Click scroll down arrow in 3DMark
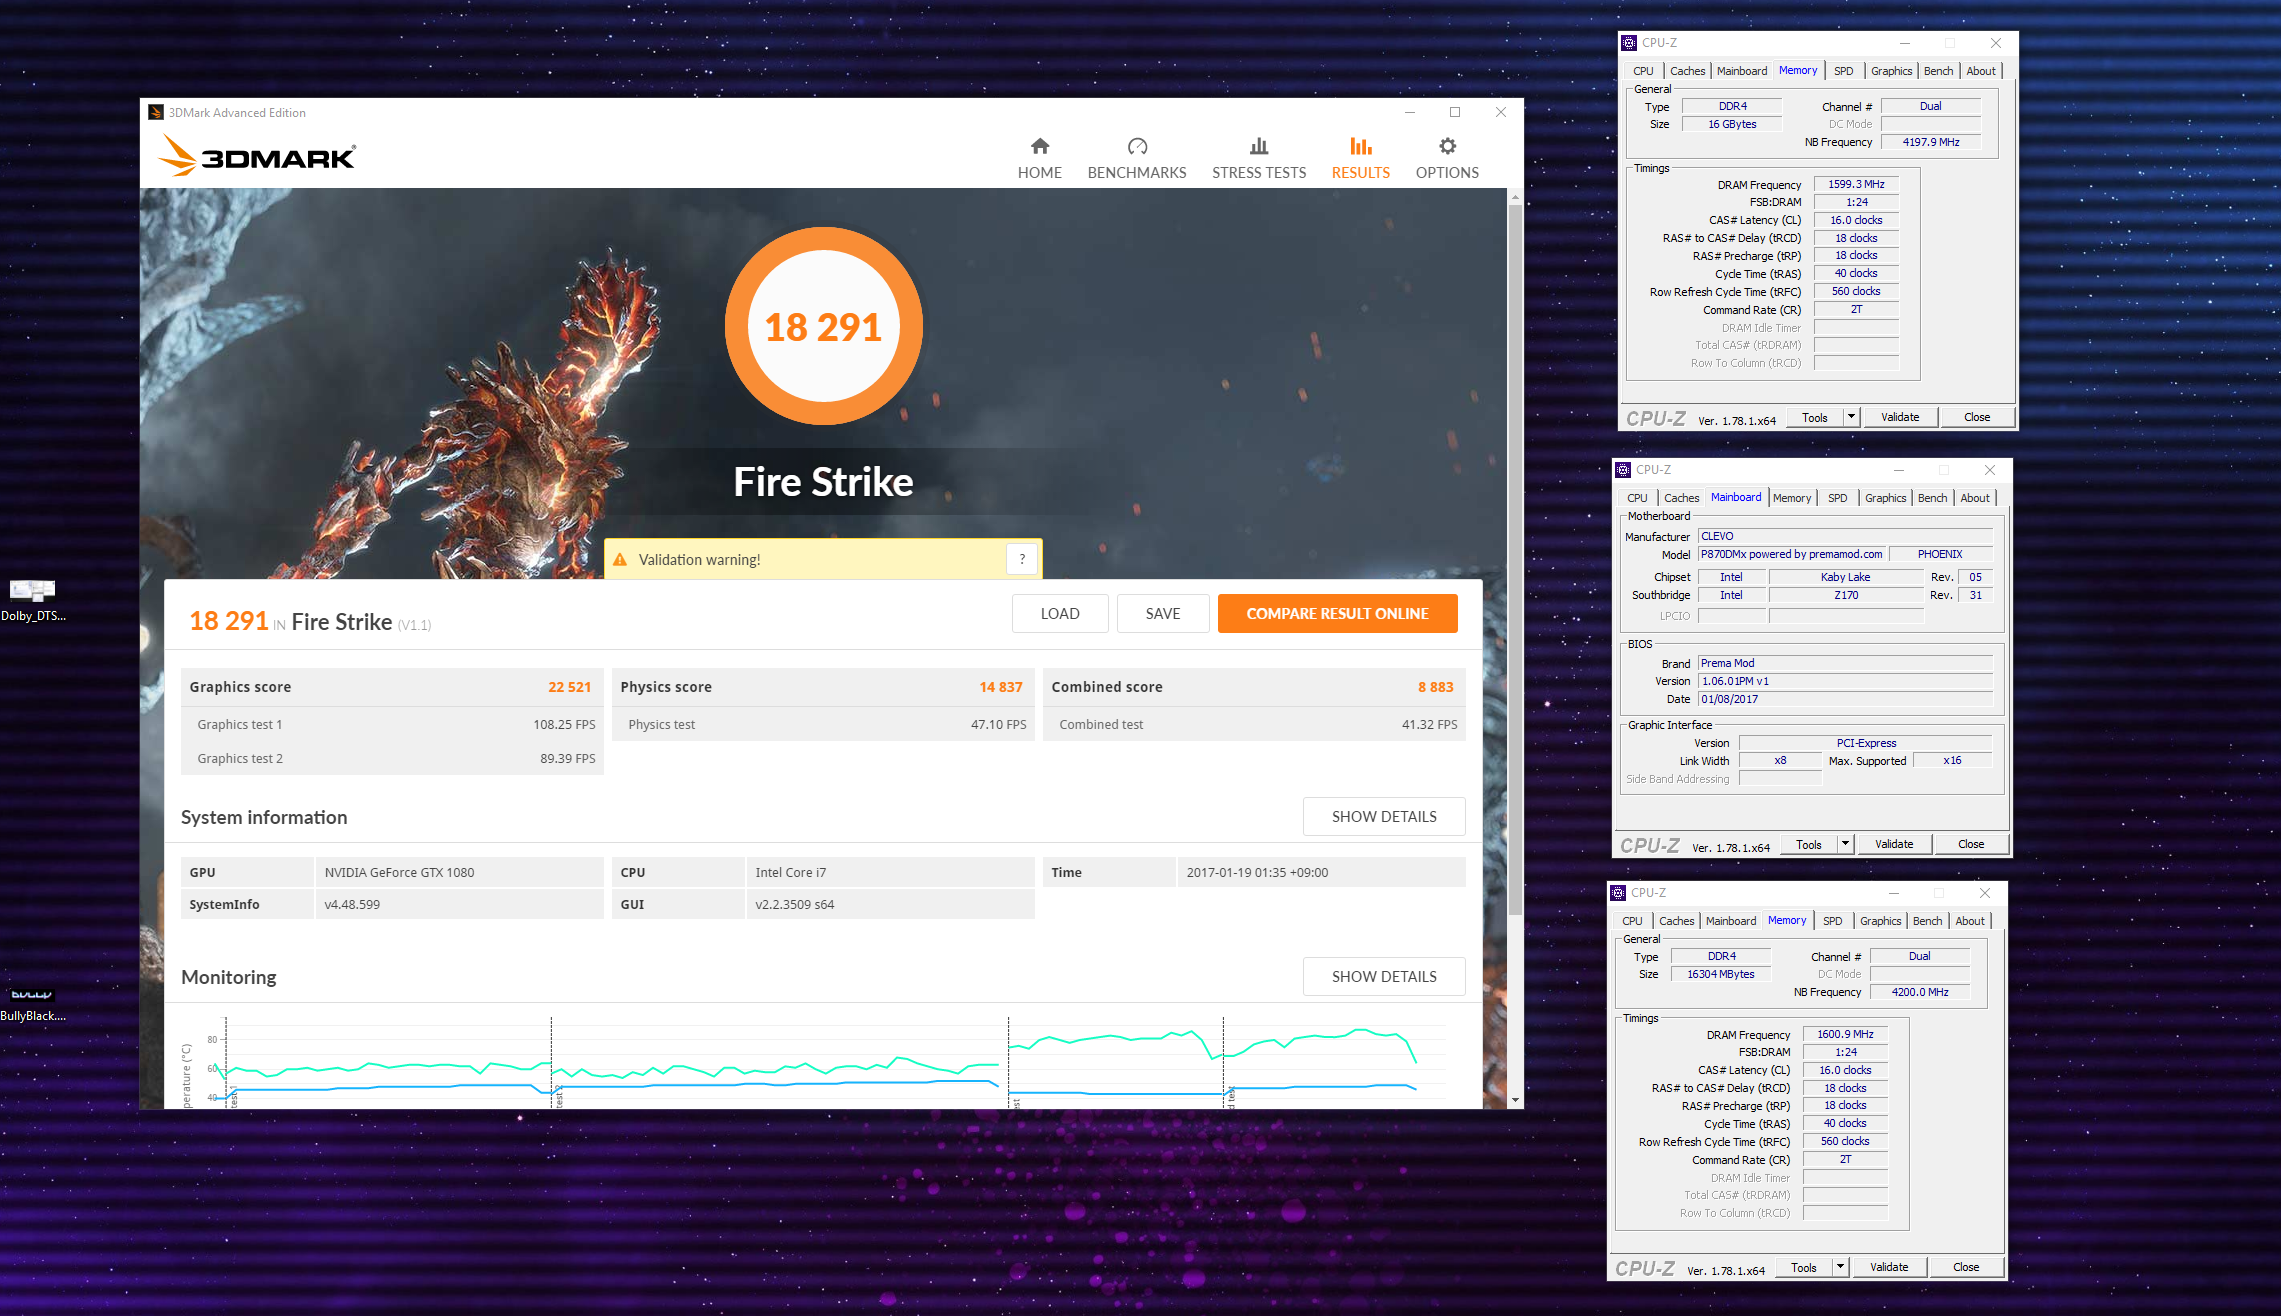Screen dimensions: 2281x1316 pos(1515,1100)
